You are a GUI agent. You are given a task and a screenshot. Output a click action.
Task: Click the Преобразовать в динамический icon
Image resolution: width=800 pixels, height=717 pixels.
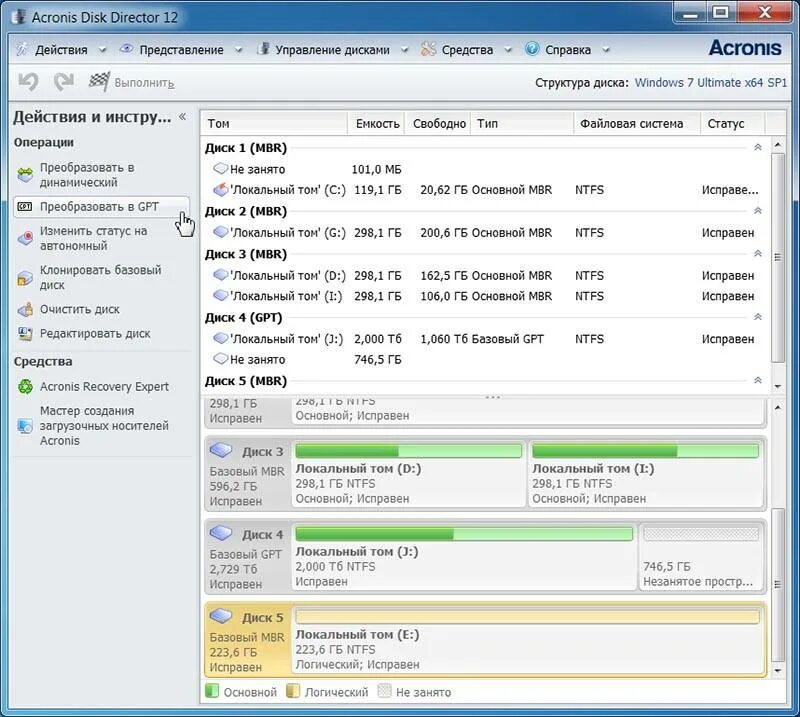click(x=25, y=175)
